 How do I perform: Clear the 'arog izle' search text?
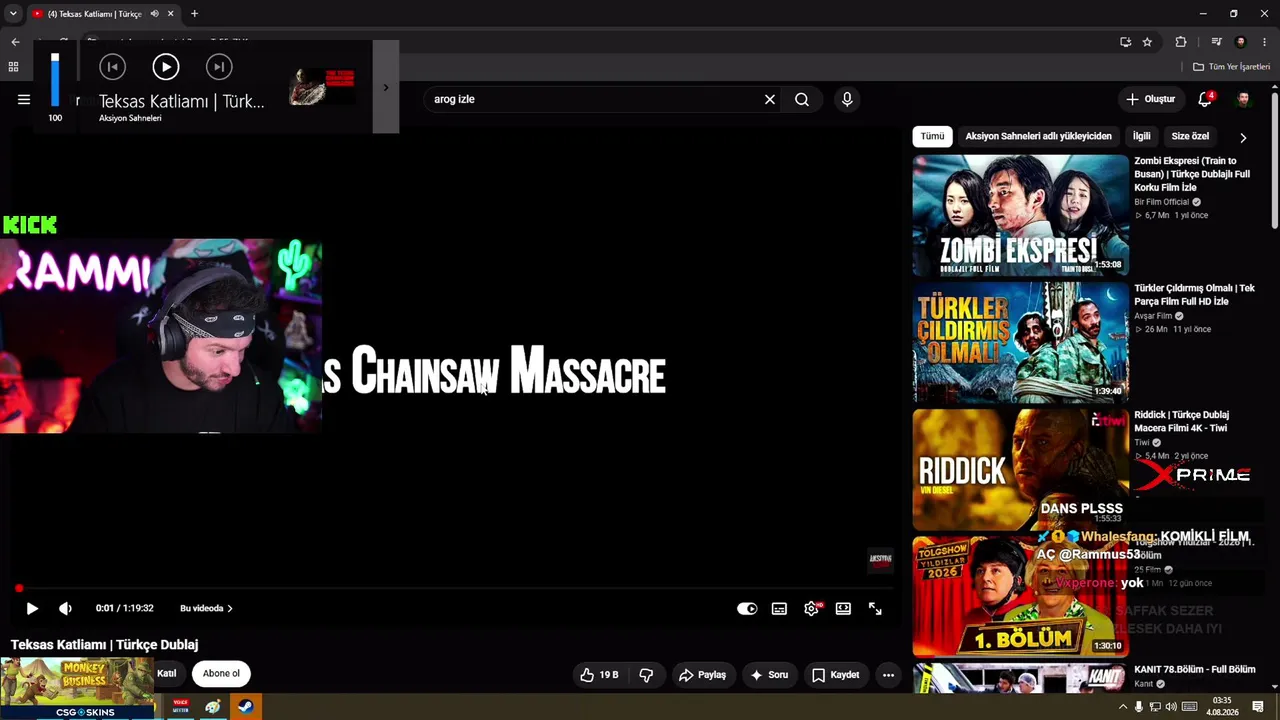tap(770, 99)
